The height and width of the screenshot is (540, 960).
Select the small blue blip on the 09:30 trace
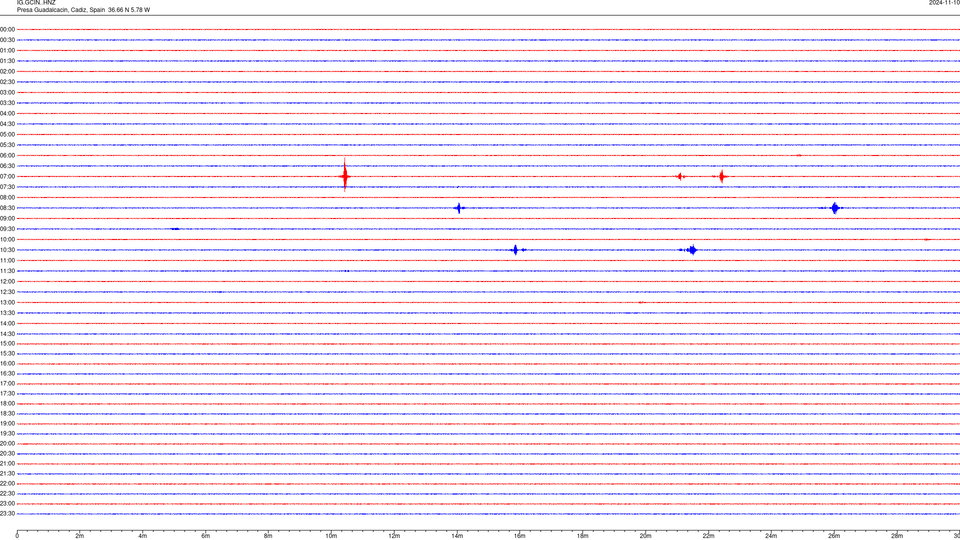(175, 229)
